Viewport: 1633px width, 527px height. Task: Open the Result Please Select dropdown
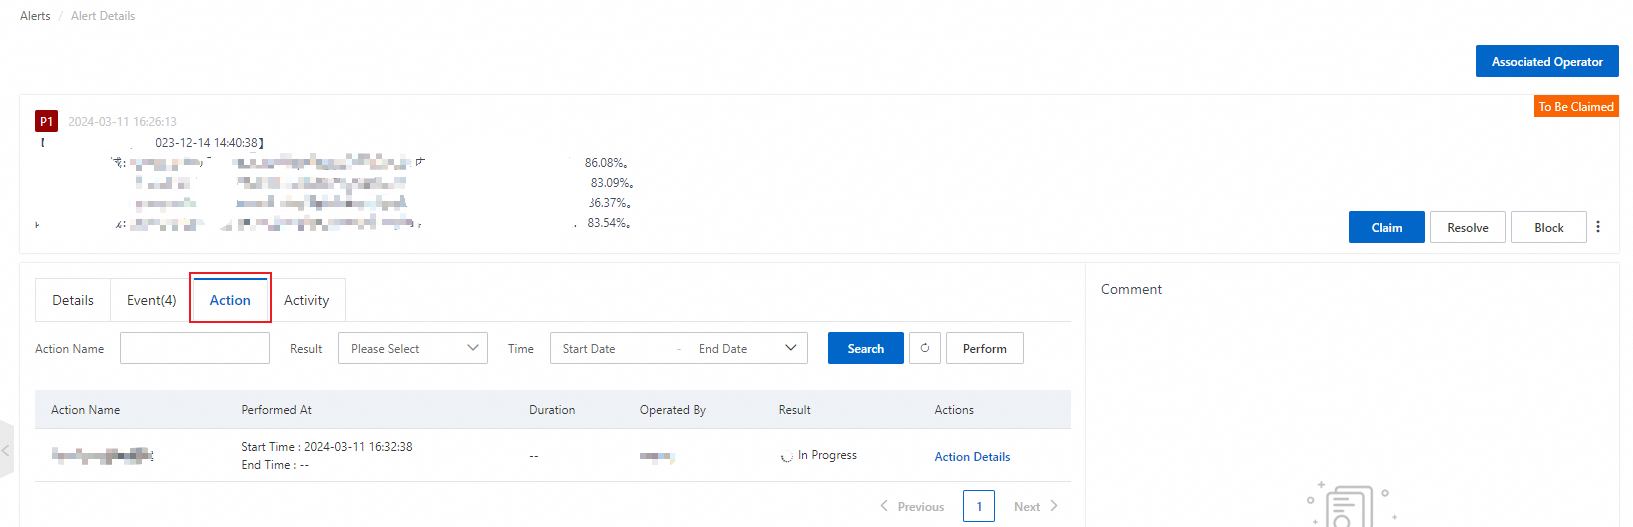(413, 348)
